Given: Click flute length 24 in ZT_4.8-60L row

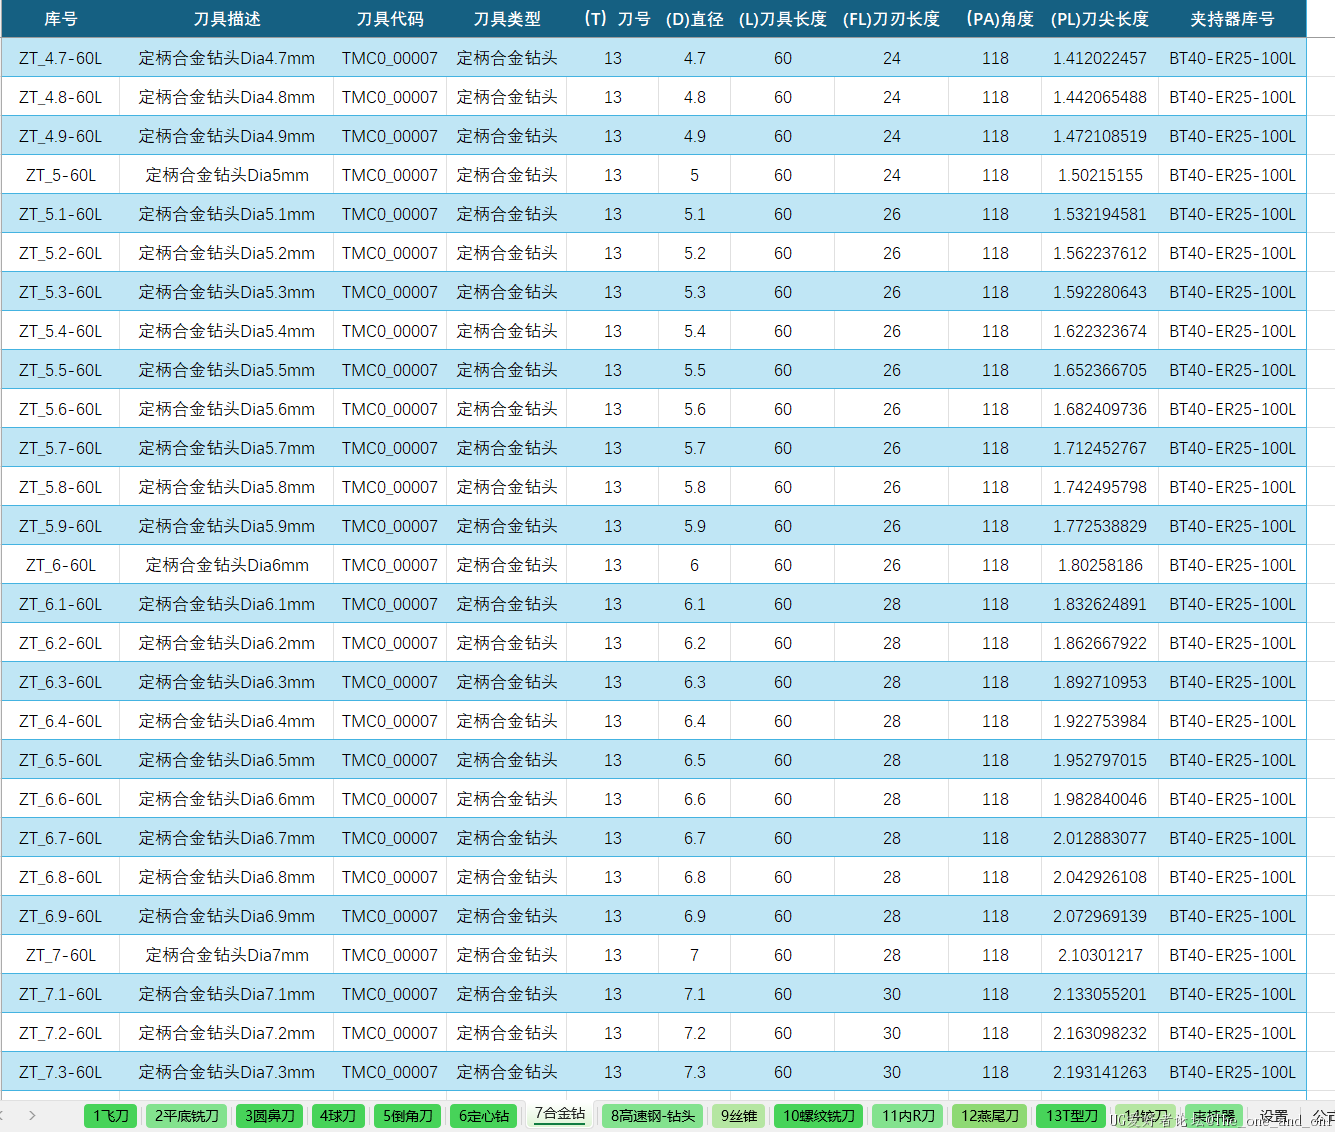Looking at the screenshot, I should pos(892,97).
